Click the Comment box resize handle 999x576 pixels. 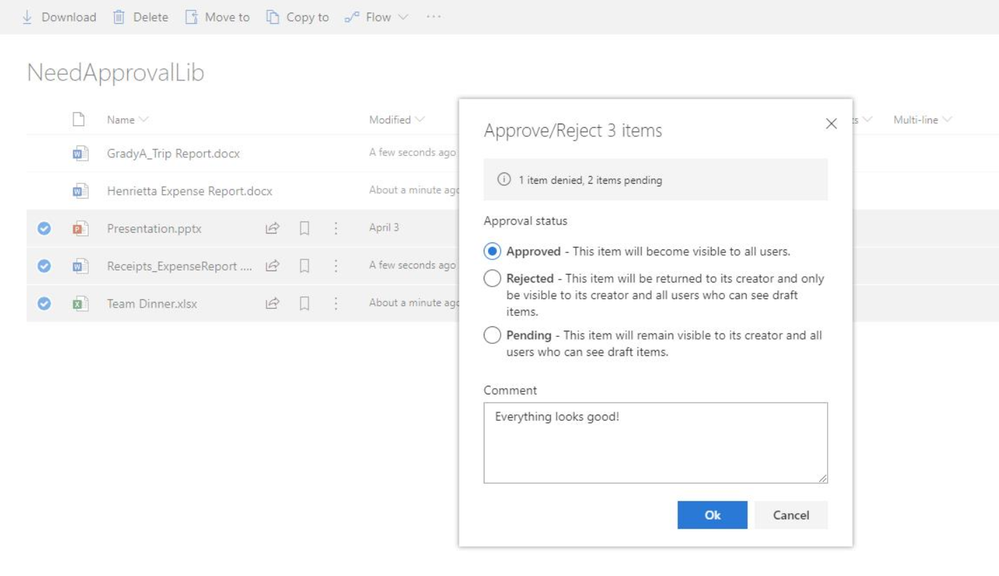[x=823, y=478]
